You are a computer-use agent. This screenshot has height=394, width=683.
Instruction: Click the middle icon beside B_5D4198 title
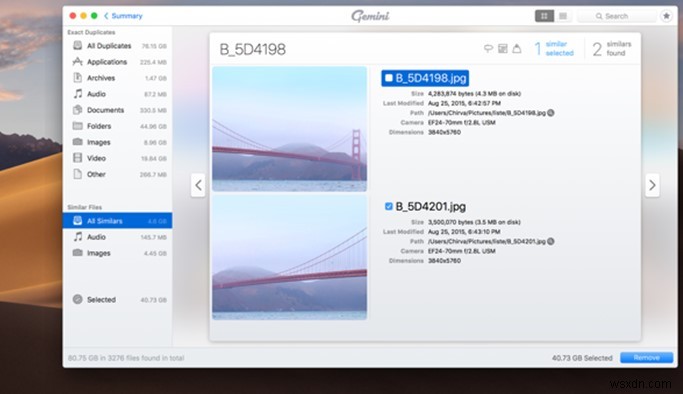click(503, 48)
